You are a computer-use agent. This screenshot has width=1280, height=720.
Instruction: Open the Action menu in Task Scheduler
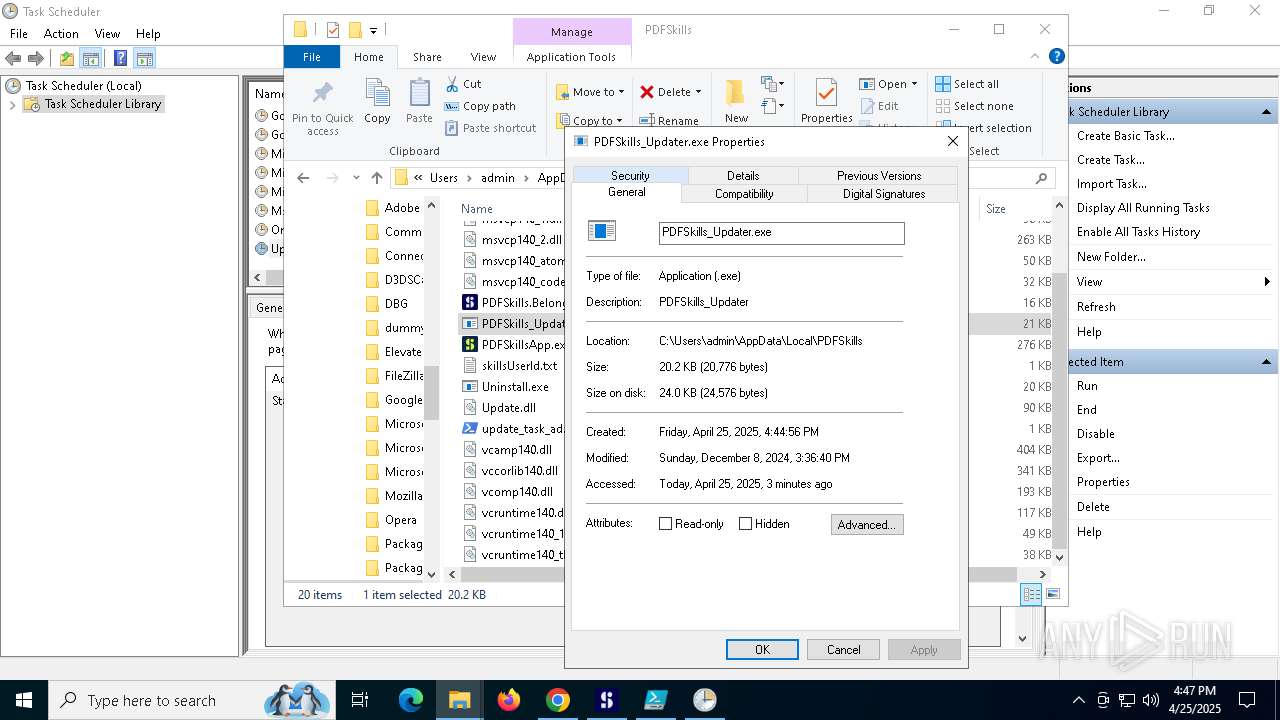pyautogui.click(x=61, y=34)
